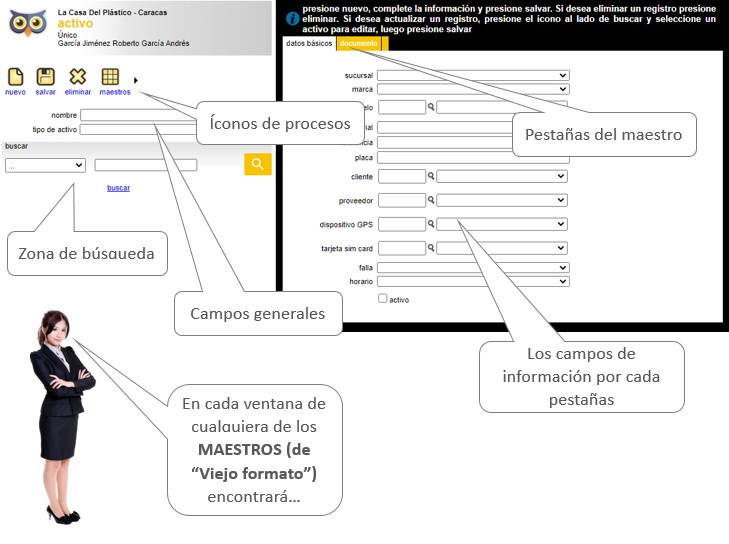Click the dispositivo GPS code input box
The height and width of the screenshot is (544, 729).
pyautogui.click(x=402, y=224)
